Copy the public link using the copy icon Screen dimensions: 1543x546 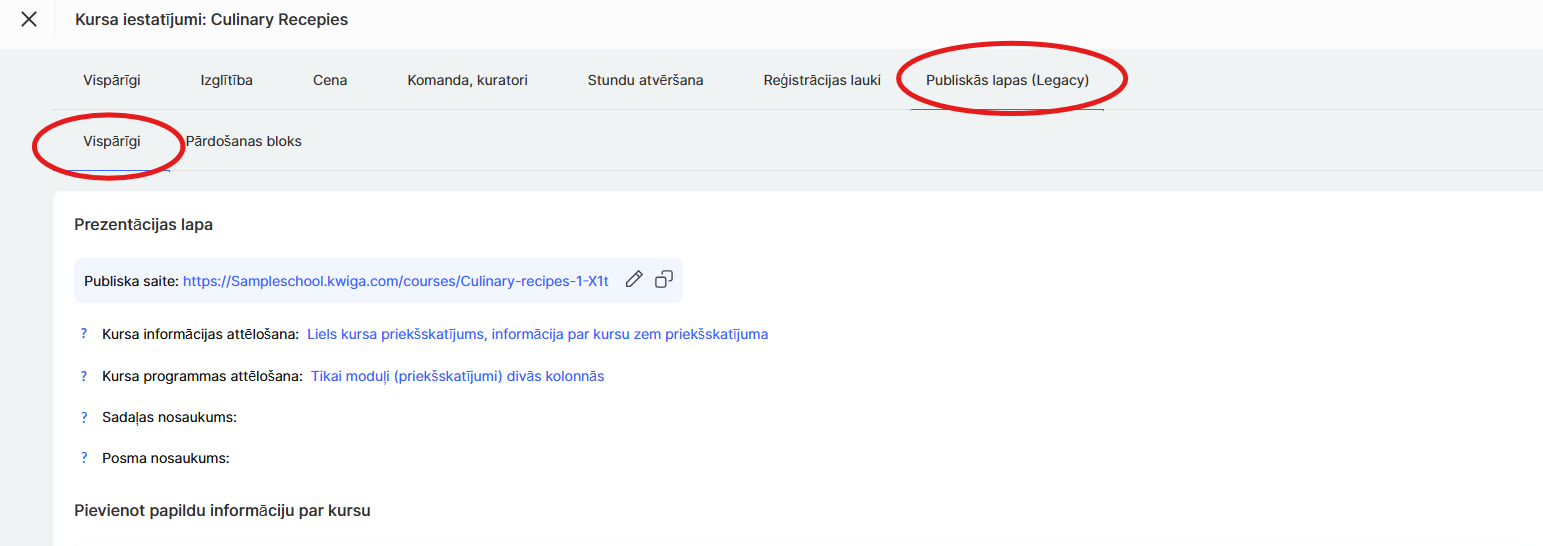(664, 280)
